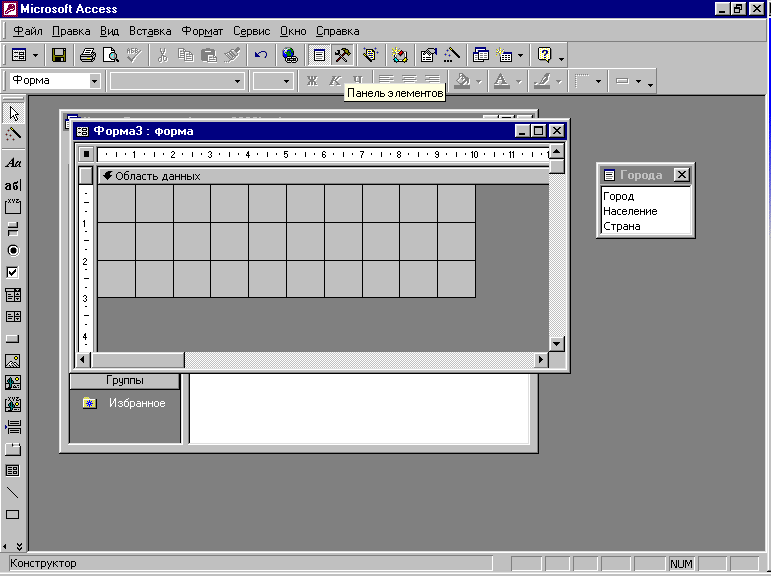The image size is (771, 576).
Task: Click the Cut scissors icon
Action: click(162, 55)
